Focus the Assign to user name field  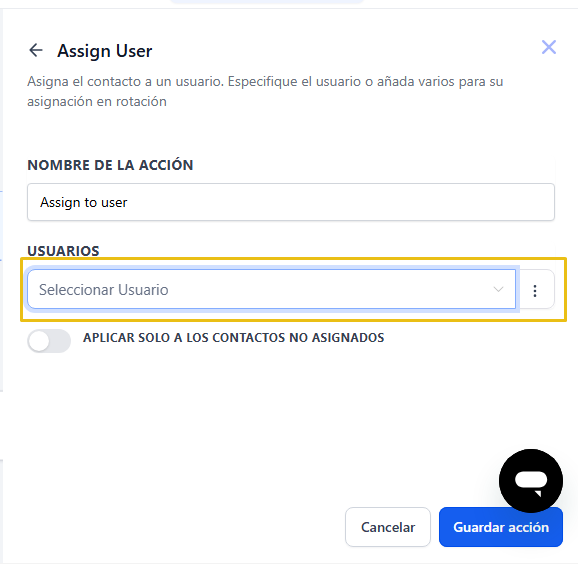pyautogui.click(x=290, y=202)
